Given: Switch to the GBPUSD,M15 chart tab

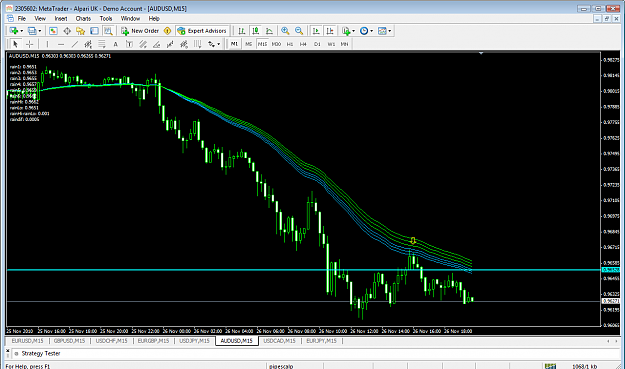Looking at the screenshot, I should point(69,341).
